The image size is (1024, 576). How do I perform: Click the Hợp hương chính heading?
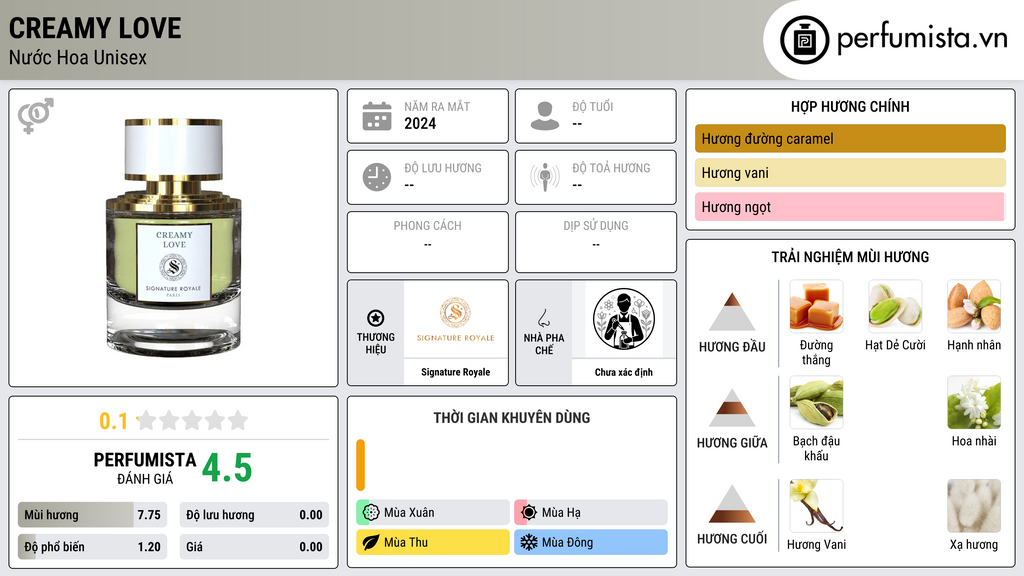[x=850, y=106]
